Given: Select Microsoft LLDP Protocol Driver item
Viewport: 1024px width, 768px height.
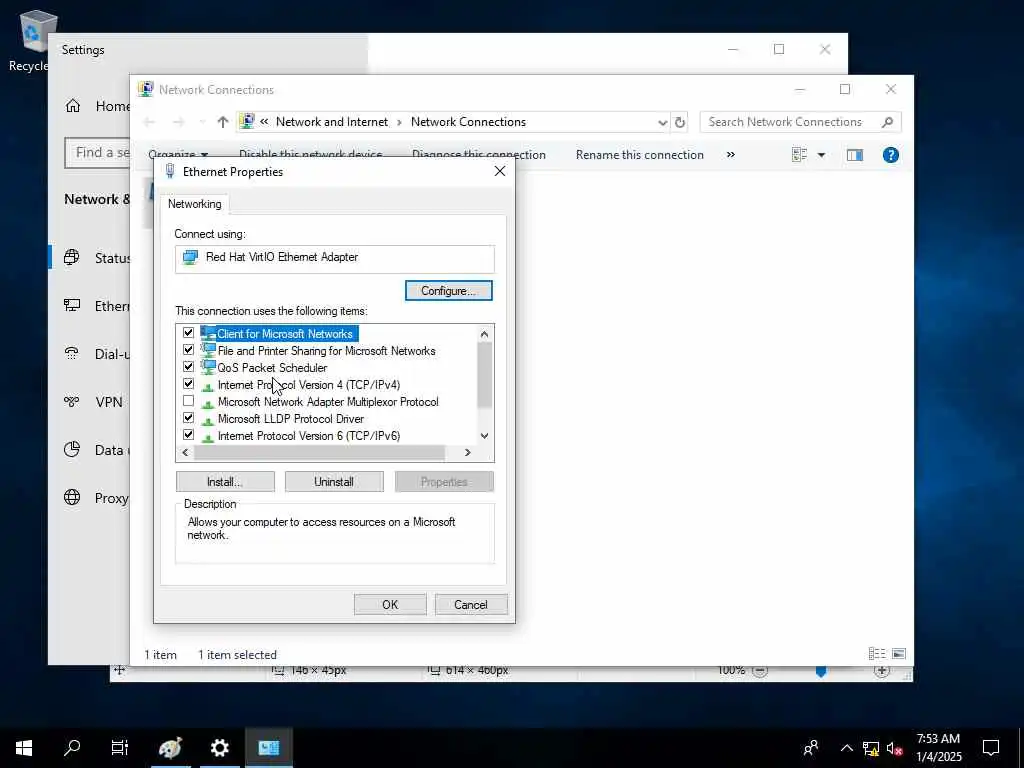Looking at the screenshot, I should [291, 419].
